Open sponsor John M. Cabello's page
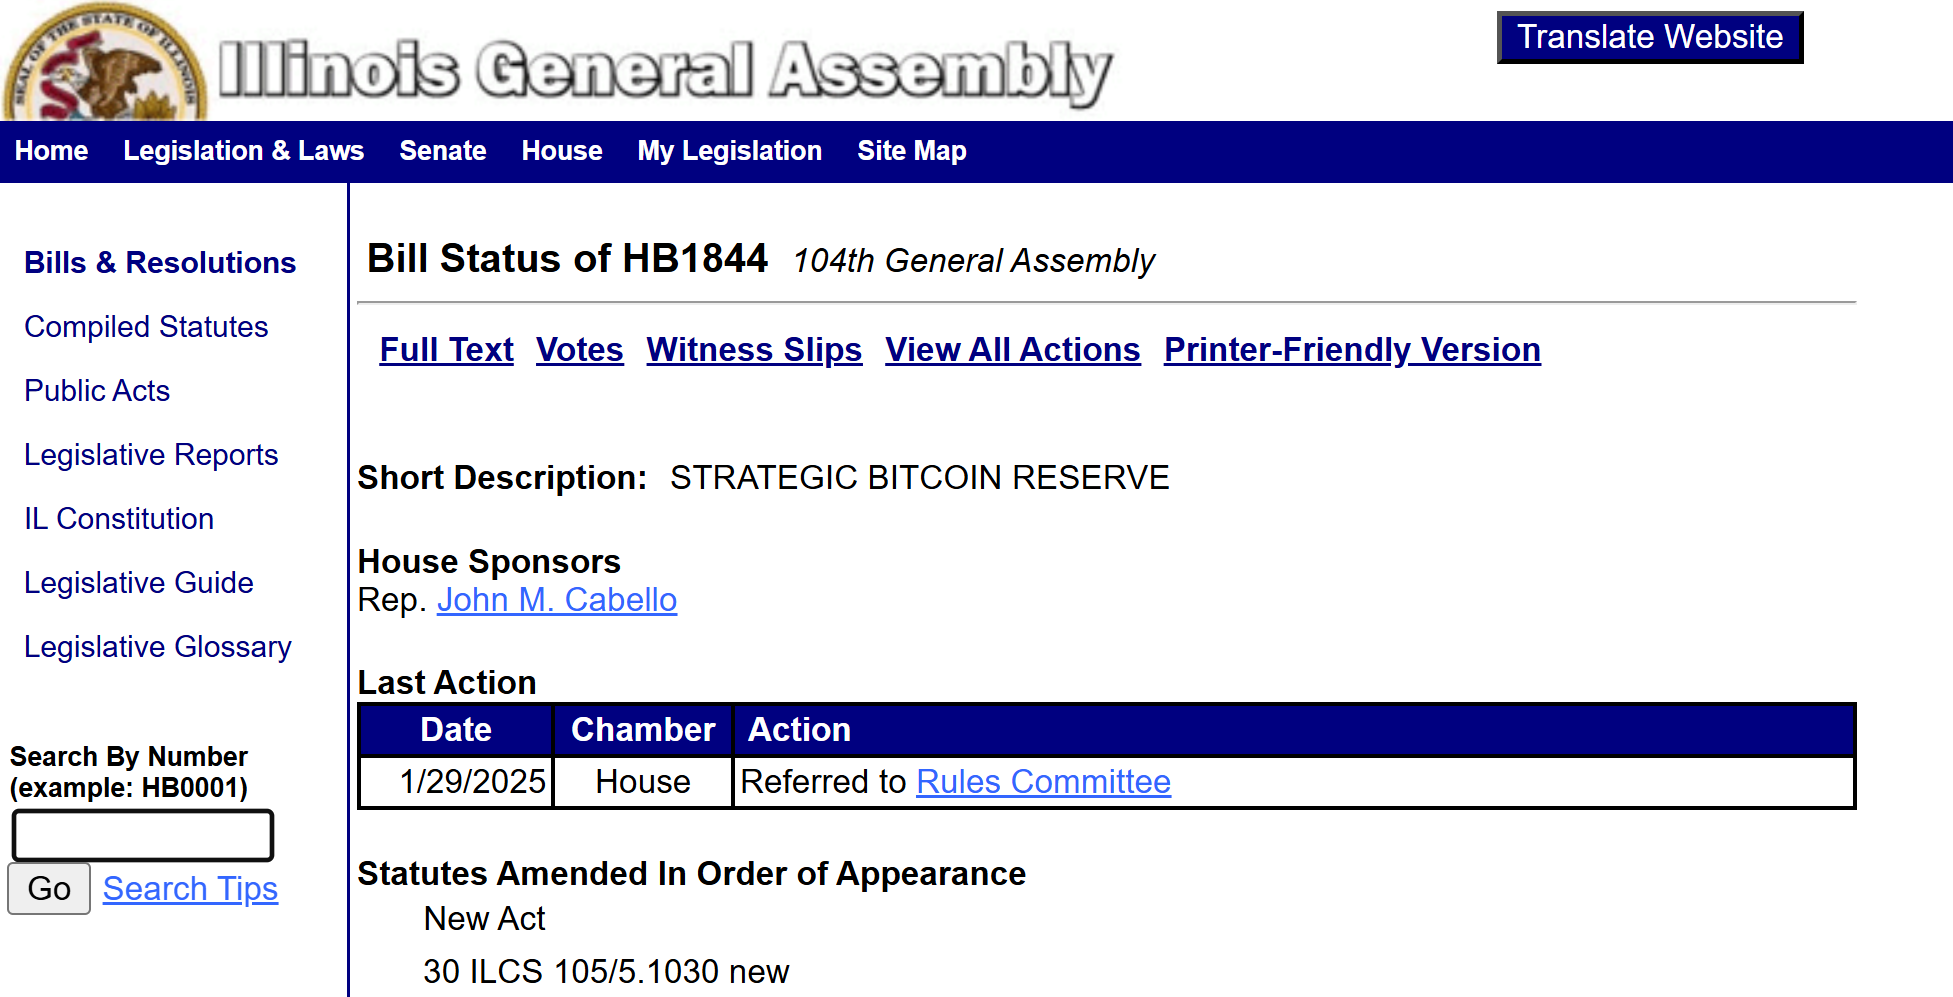This screenshot has width=1953, height=997. [557, 600]
